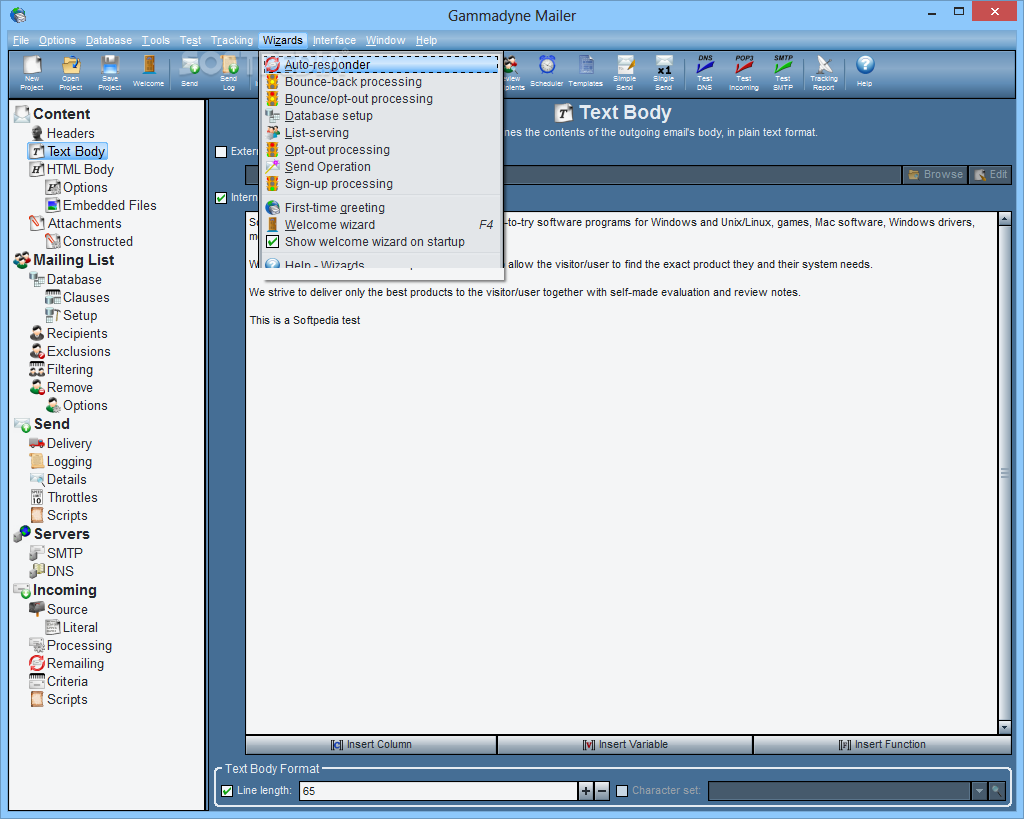Click the Help question mark toolbar icon
Image resolution: width=1024 pixels, height=819 pixels.
865,71
